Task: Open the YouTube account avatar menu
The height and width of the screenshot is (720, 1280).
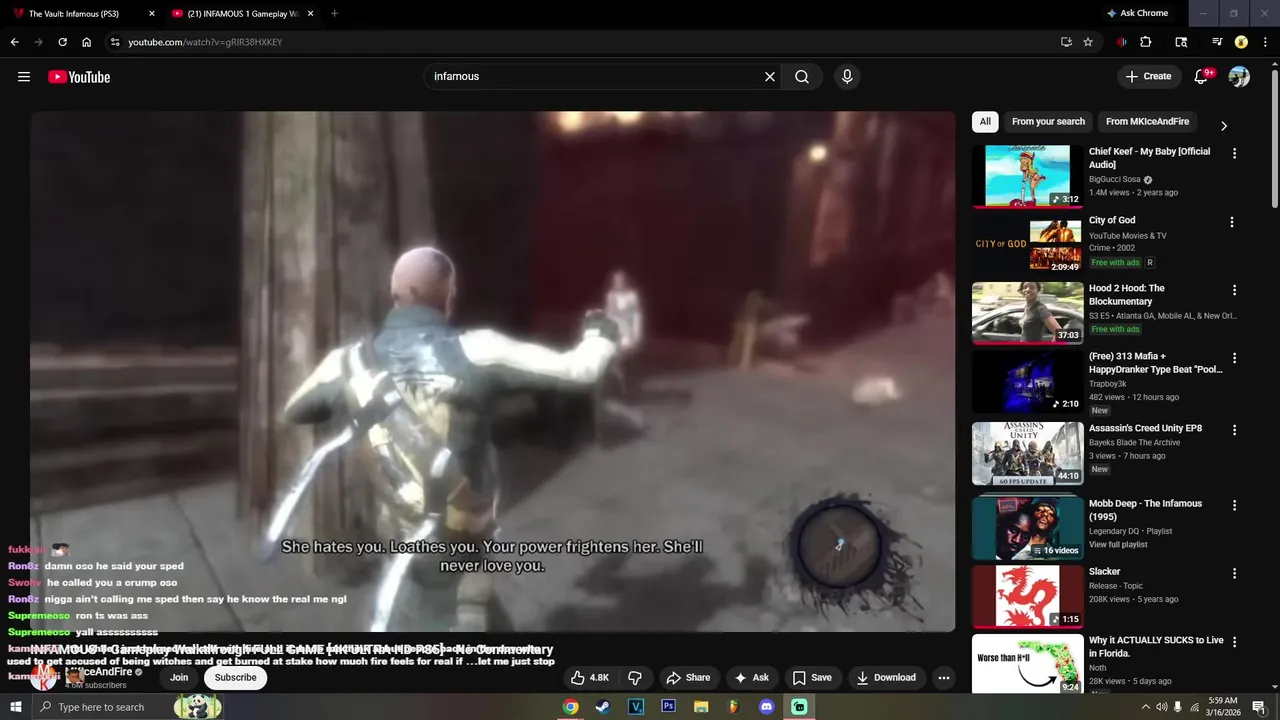Action: tap(1239, 77)
